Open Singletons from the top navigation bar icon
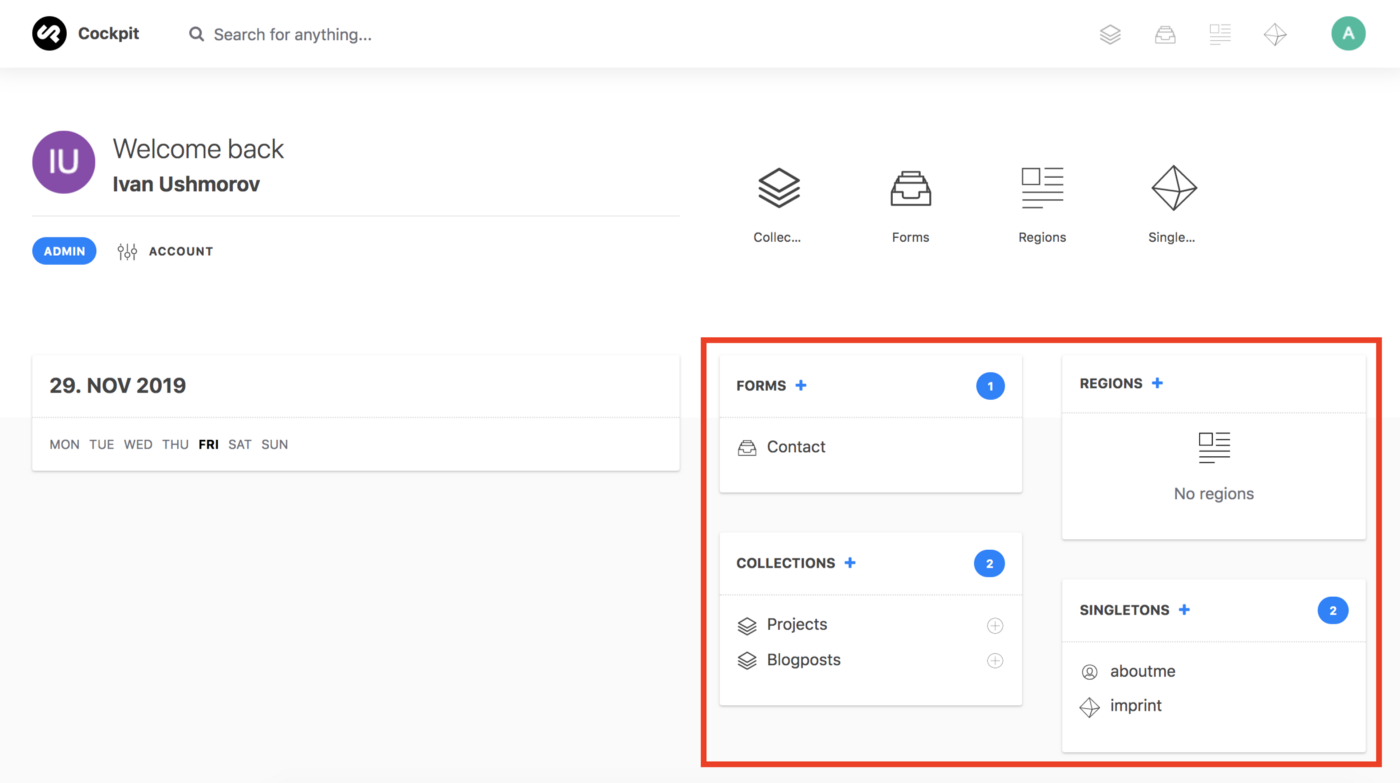1400x783 pixels. tap(1275, 35)
